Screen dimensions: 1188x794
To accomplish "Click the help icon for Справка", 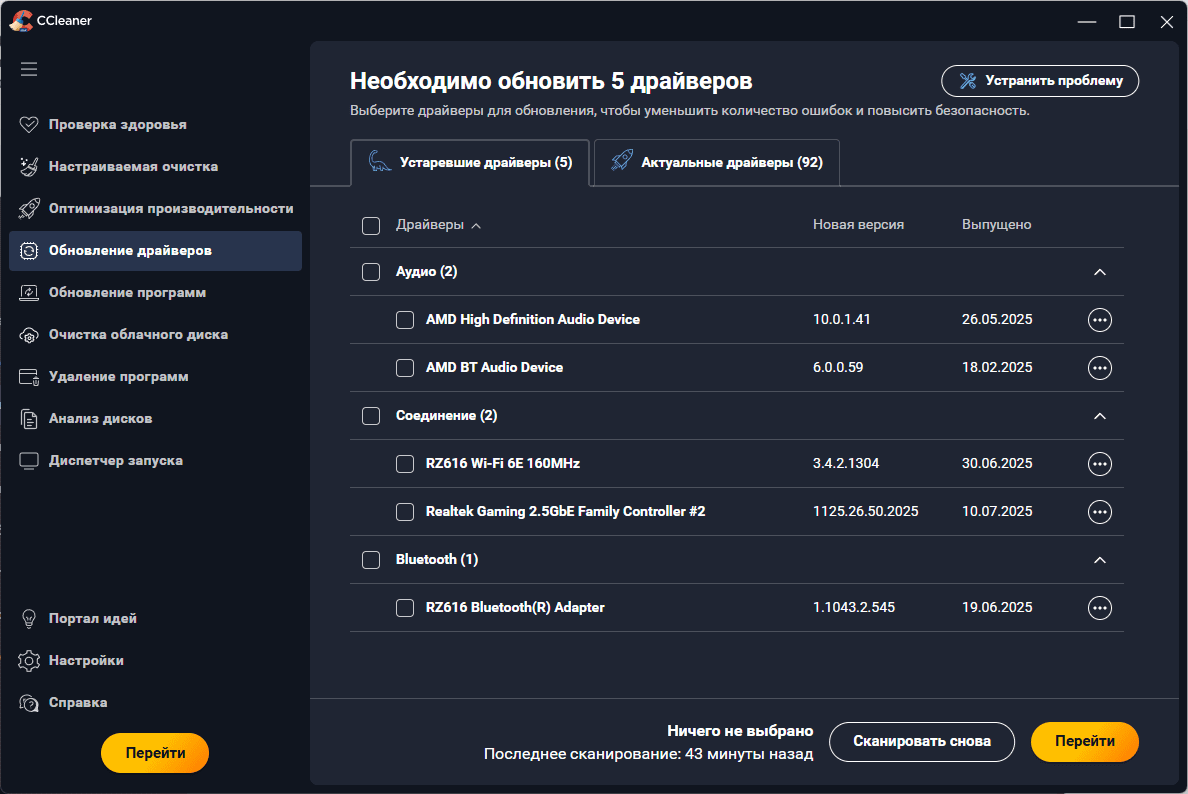I will (x=29, y=703).
